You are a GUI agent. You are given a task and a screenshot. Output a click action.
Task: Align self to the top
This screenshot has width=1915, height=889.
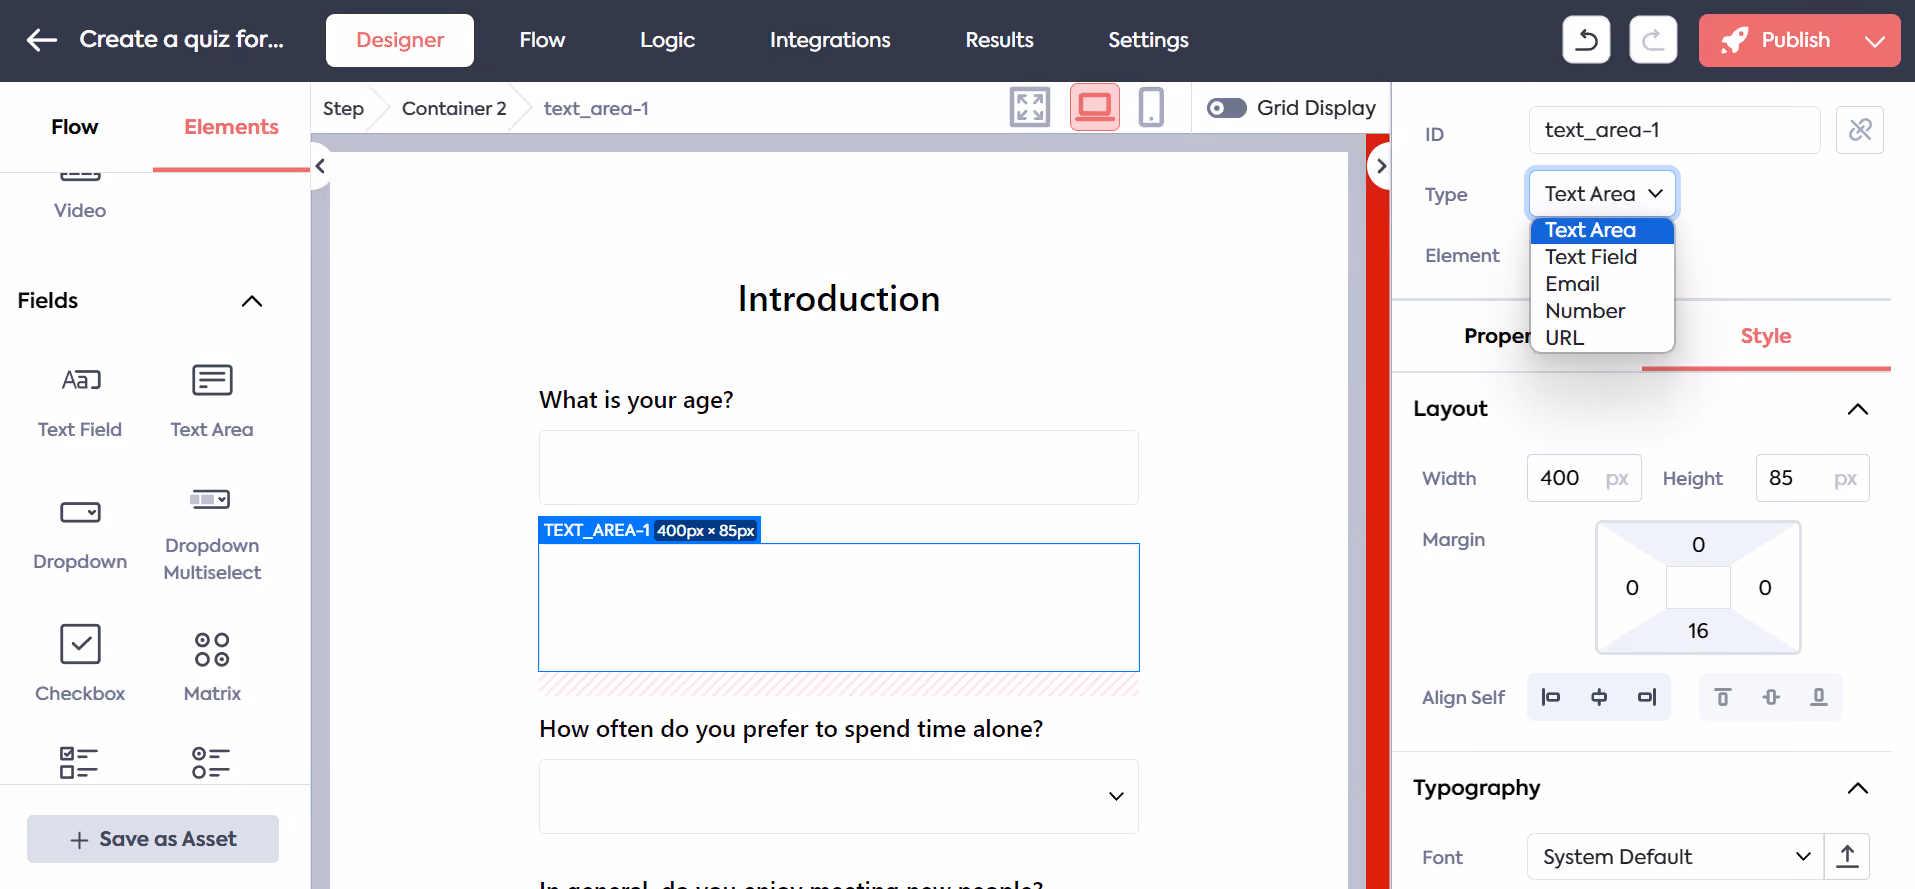coord(1723,697)
